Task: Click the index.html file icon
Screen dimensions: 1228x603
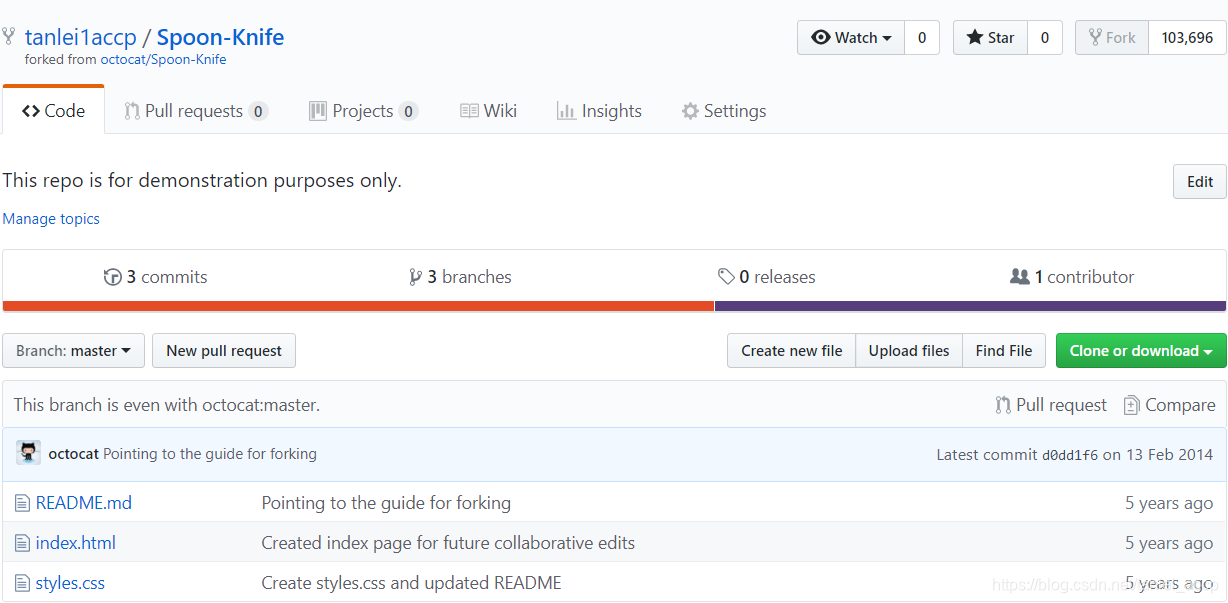Action: (22, 543)
